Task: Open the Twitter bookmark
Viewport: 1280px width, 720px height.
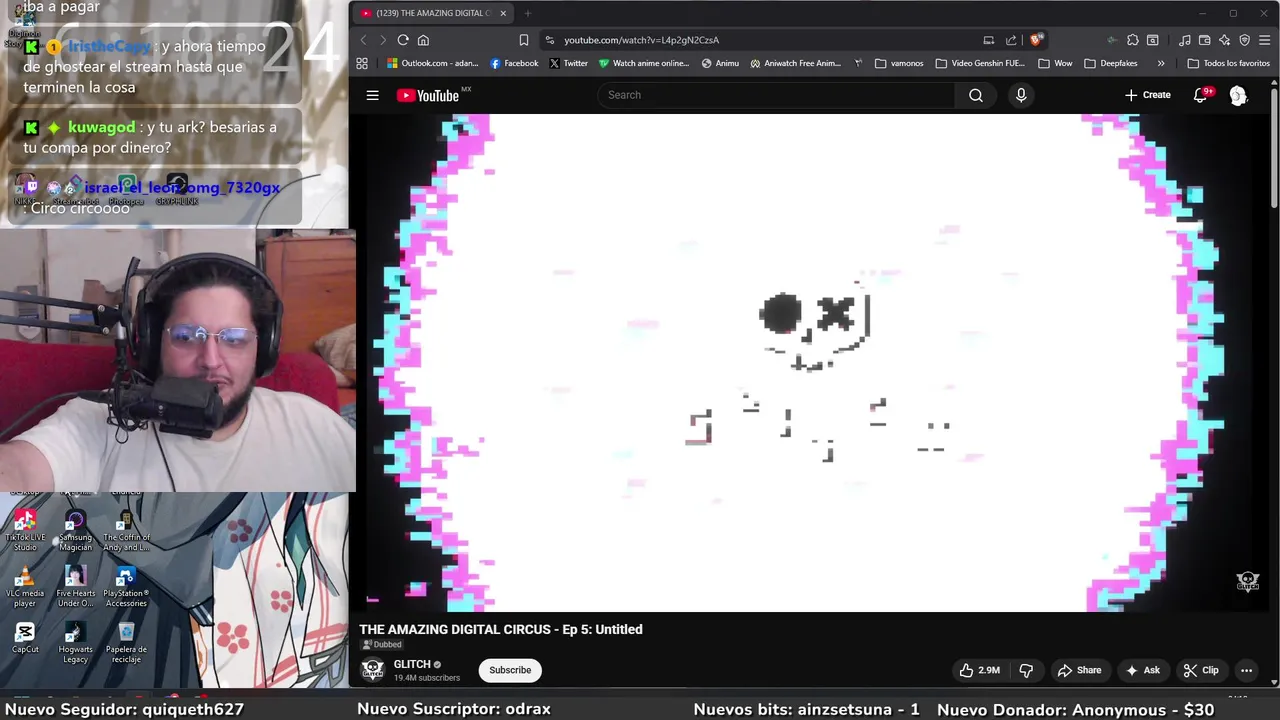Action: pos(568,63)
